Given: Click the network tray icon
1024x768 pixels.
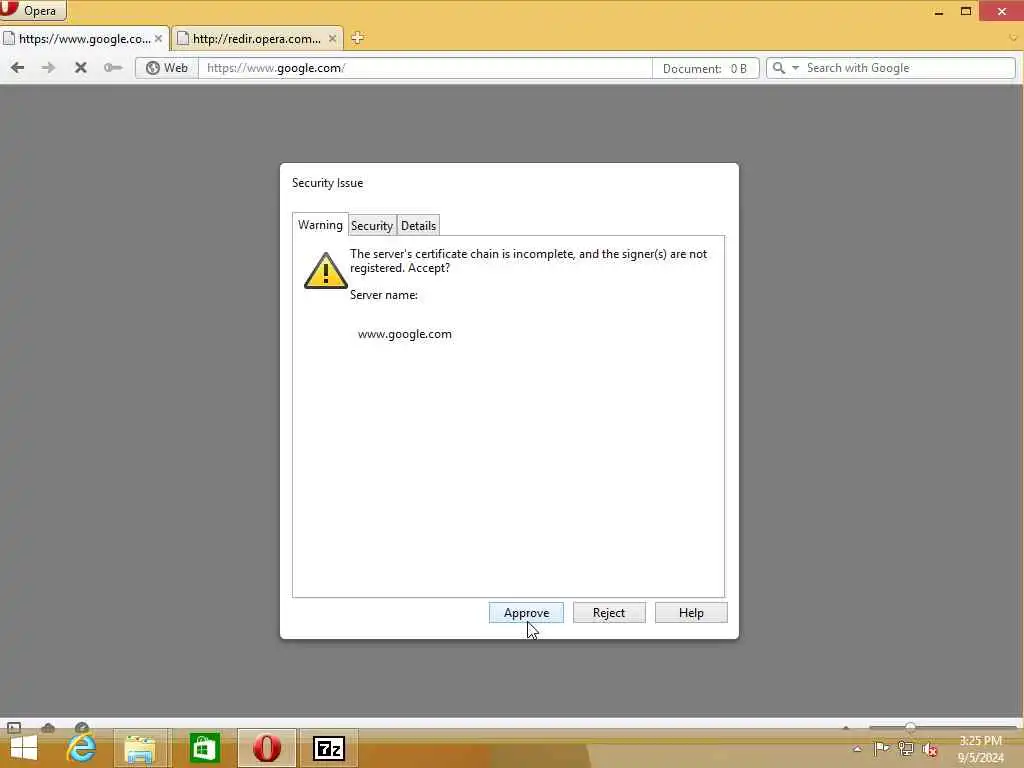Looking at the screenshot, I should (905, 748).
